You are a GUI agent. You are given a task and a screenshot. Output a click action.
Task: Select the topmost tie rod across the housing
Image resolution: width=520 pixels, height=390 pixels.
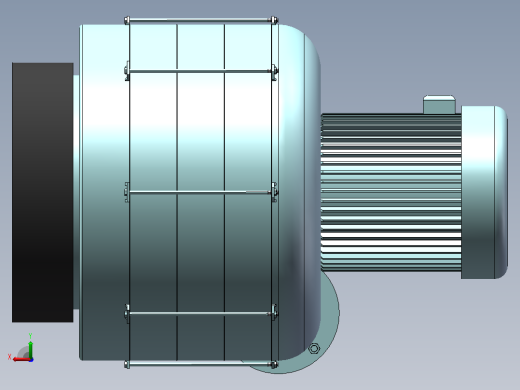click(x=200, y=21)
